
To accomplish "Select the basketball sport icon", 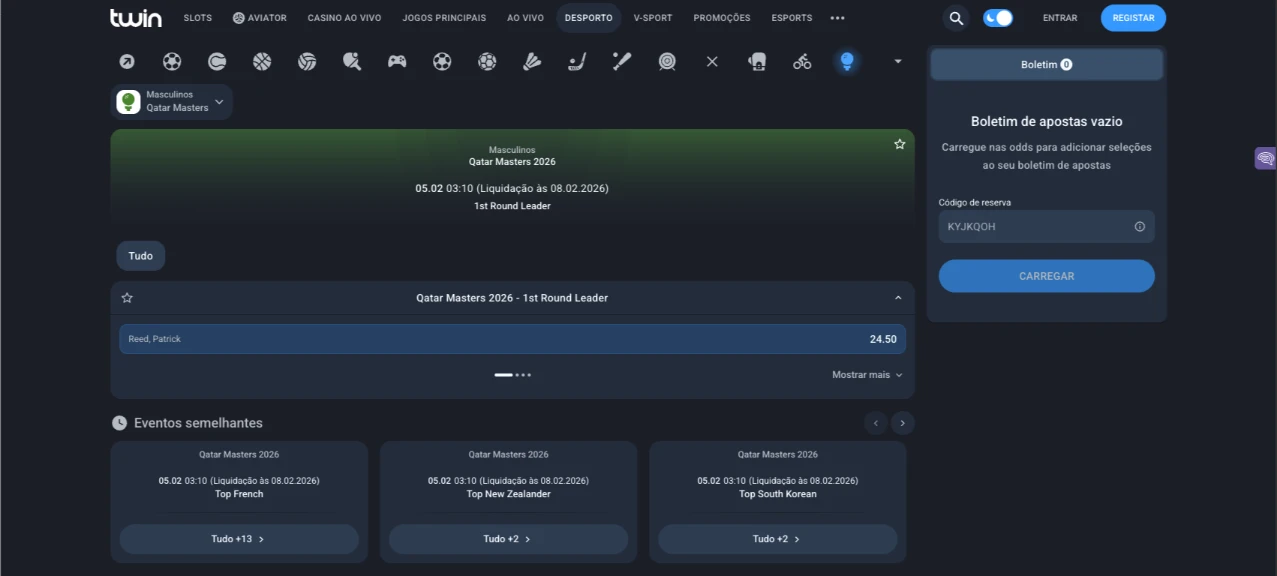I will point(262,62).
